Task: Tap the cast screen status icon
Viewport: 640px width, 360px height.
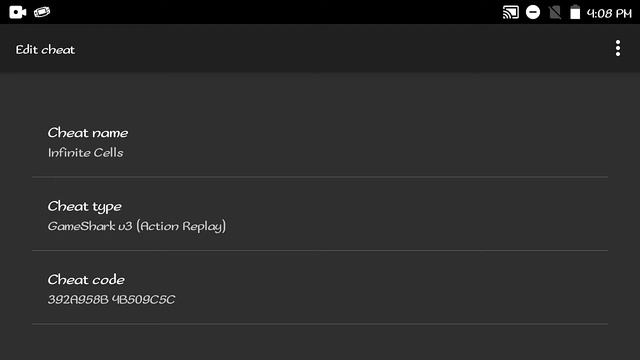Action: [x=510, y=12]
